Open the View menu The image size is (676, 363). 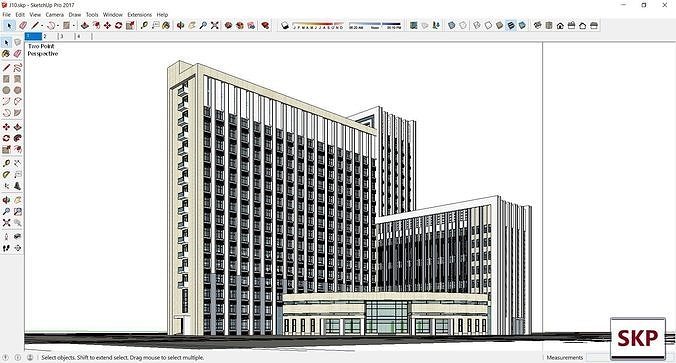(35, 15)
